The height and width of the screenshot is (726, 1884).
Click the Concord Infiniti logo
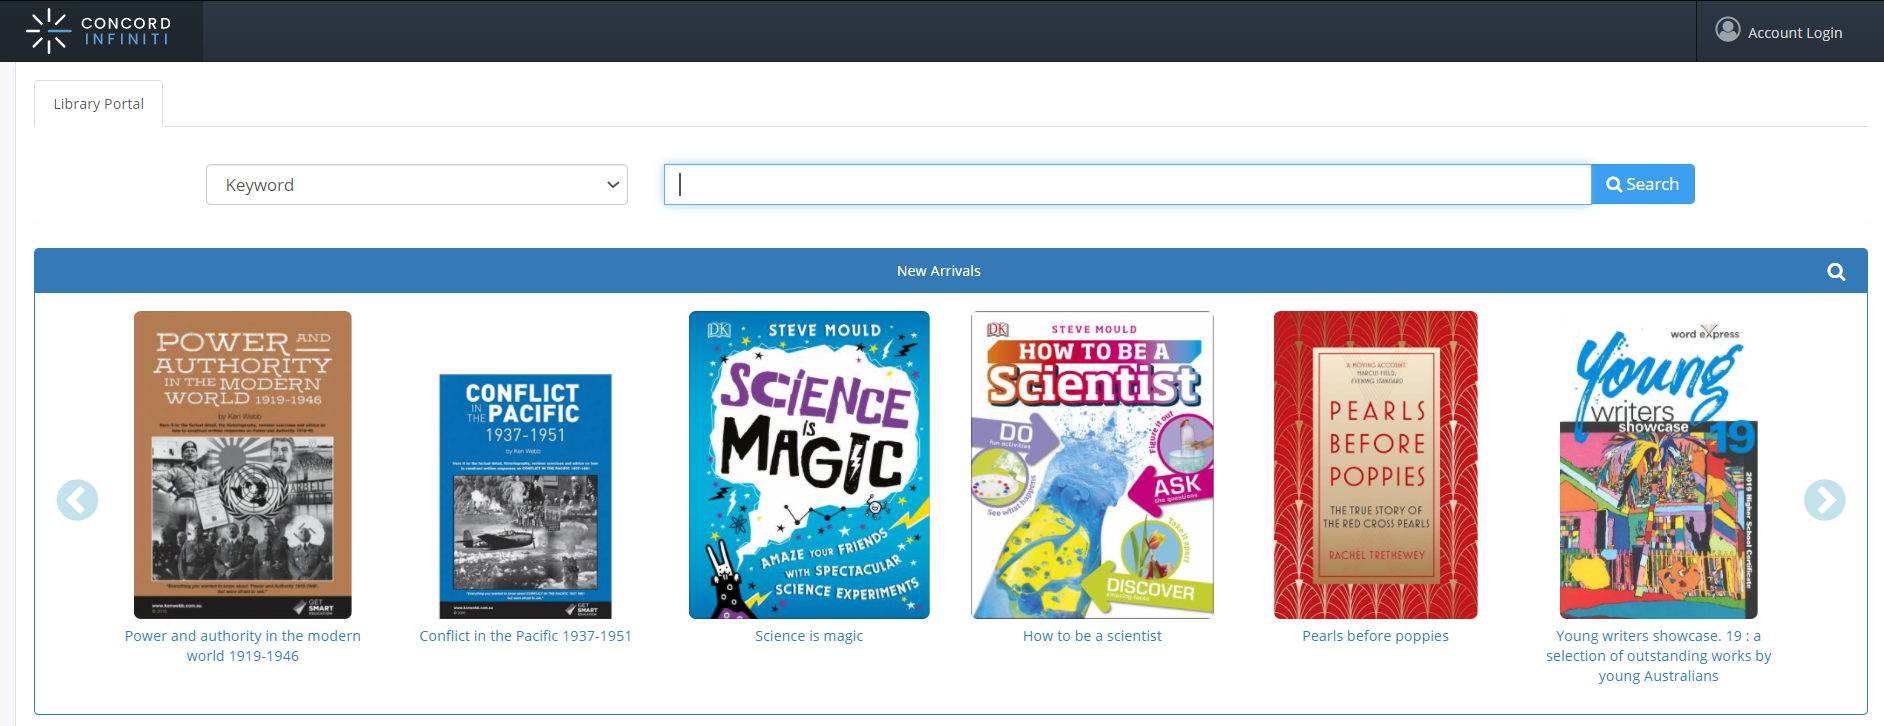100,31
